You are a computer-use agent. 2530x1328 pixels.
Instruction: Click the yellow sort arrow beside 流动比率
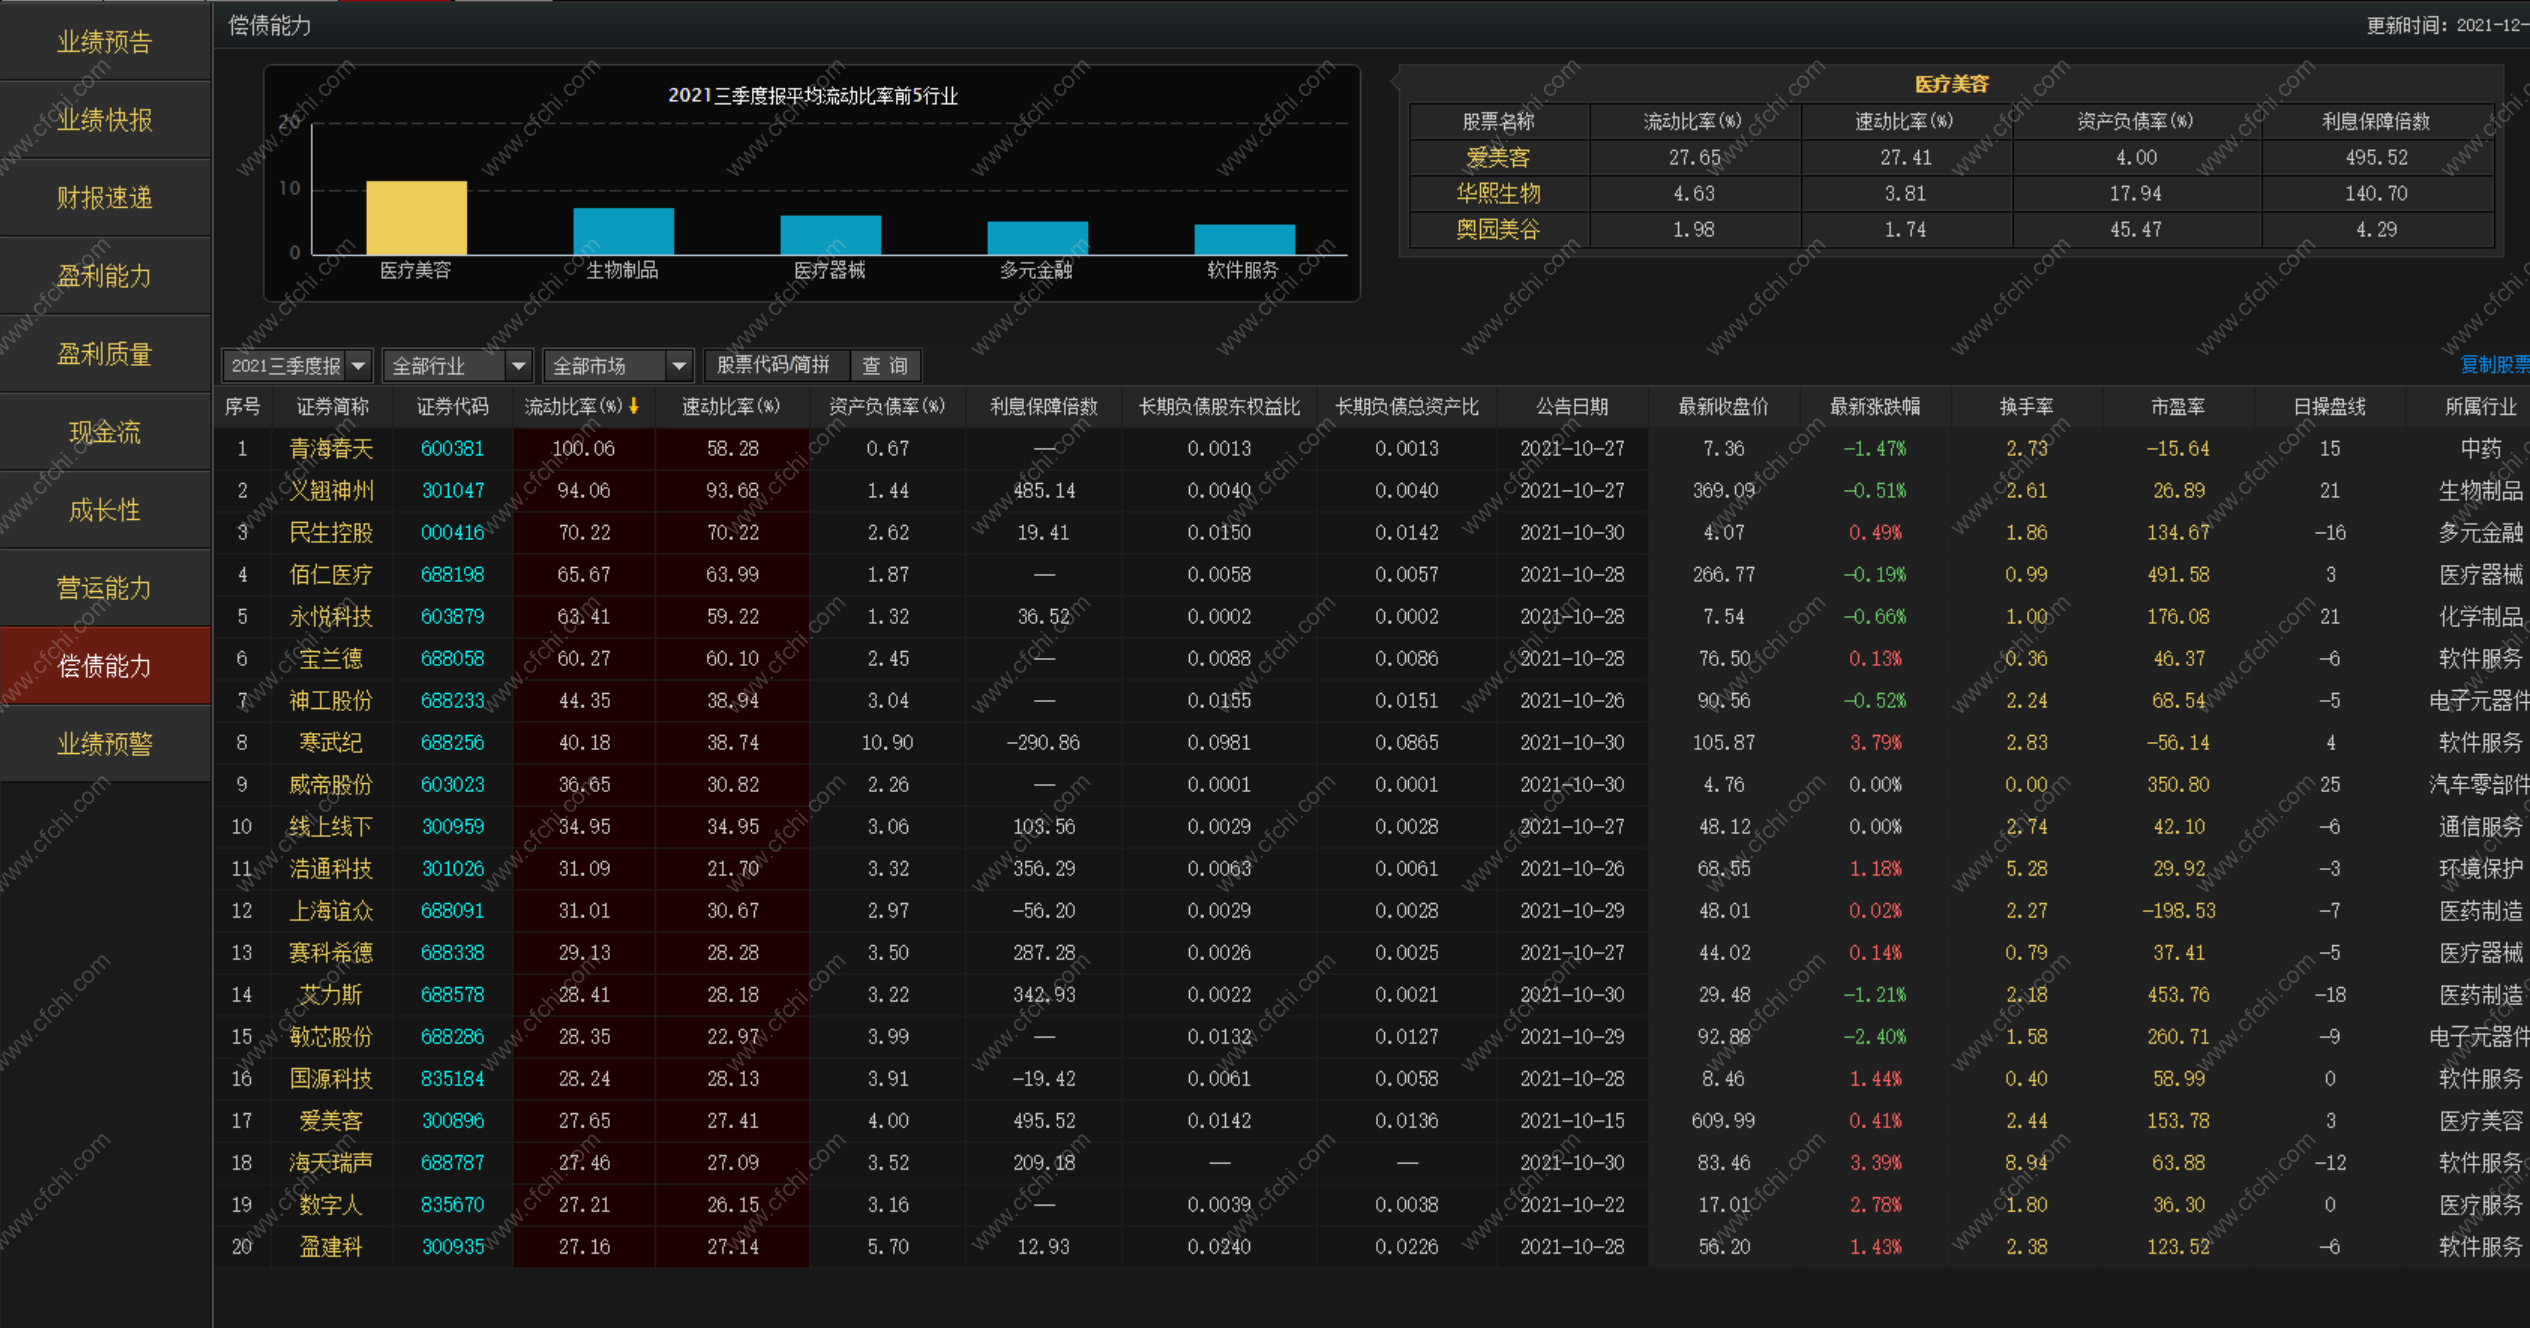coord(634,406)
